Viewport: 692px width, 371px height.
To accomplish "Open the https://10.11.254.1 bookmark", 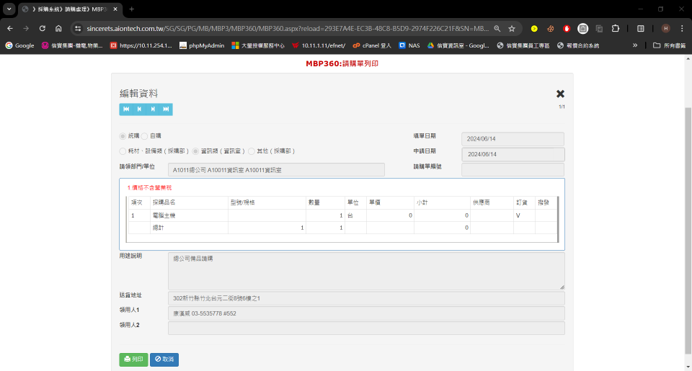I will click(141, 45).
